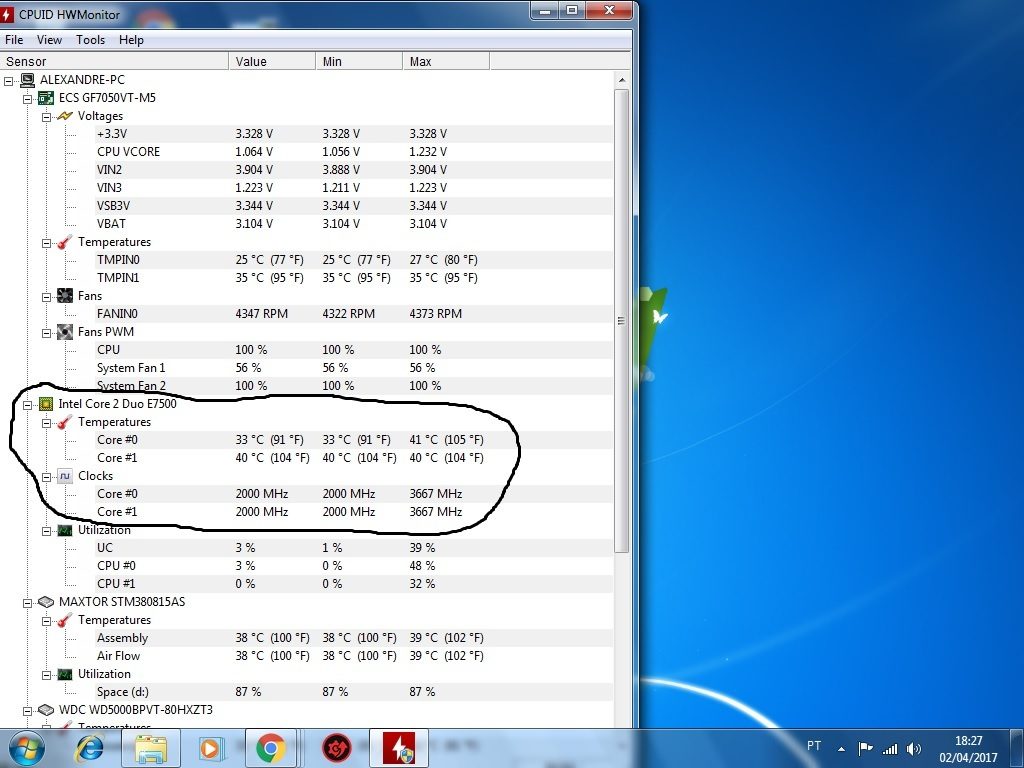Click the Sensor column header
This screenshot has height=768, width=1024.
point(114,61)
